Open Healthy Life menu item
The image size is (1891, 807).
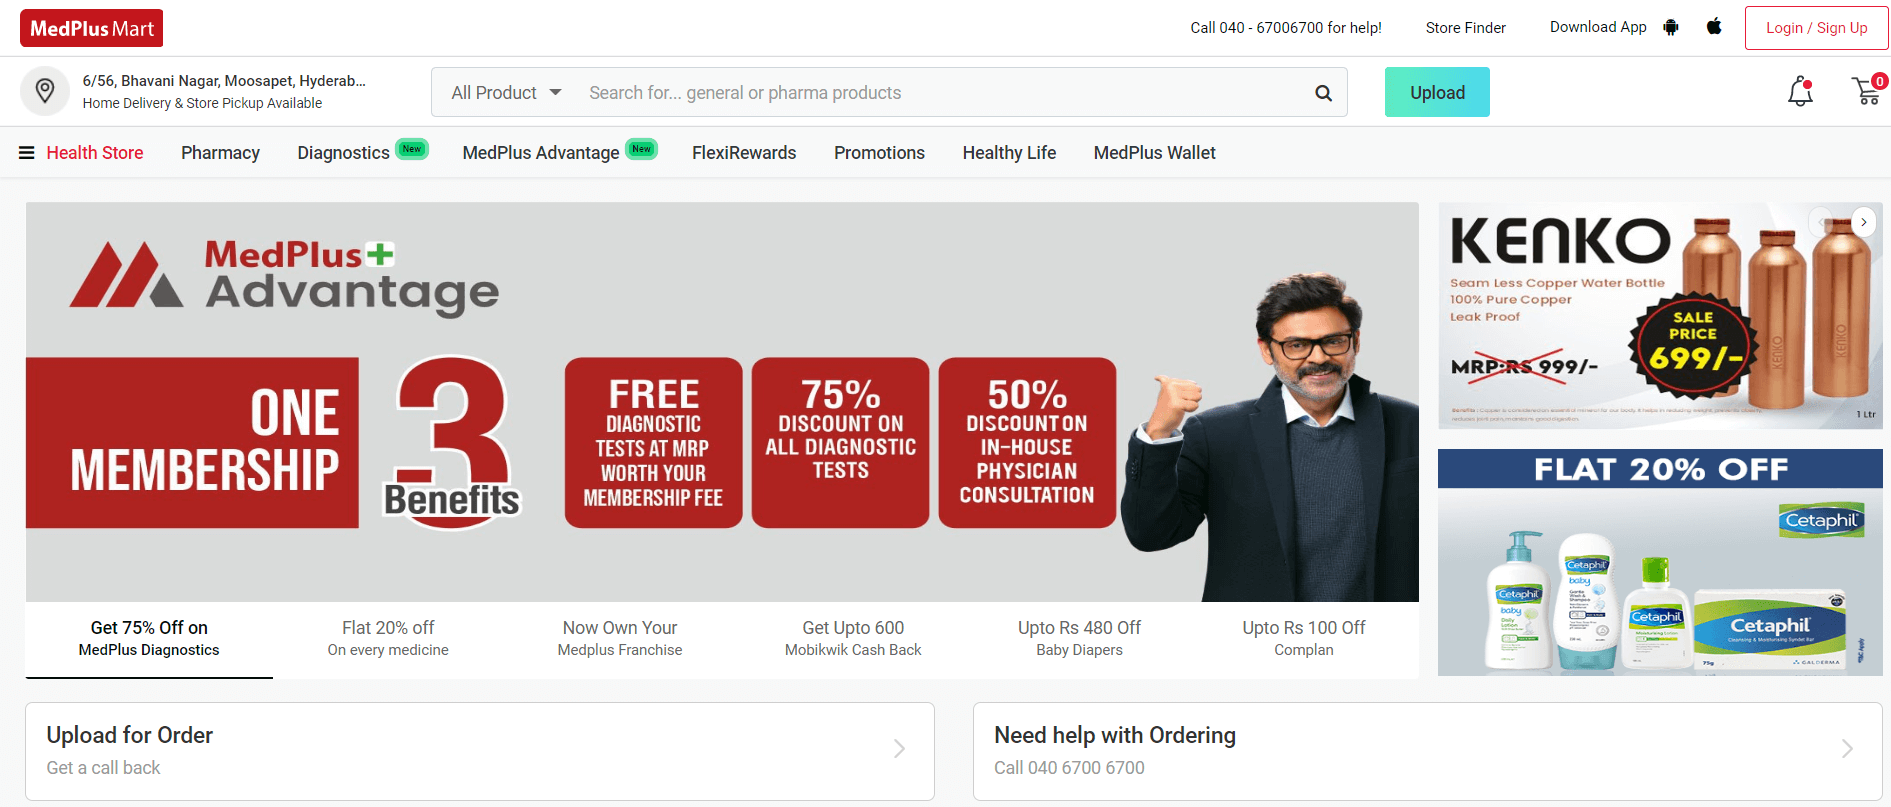(1009, 153)
